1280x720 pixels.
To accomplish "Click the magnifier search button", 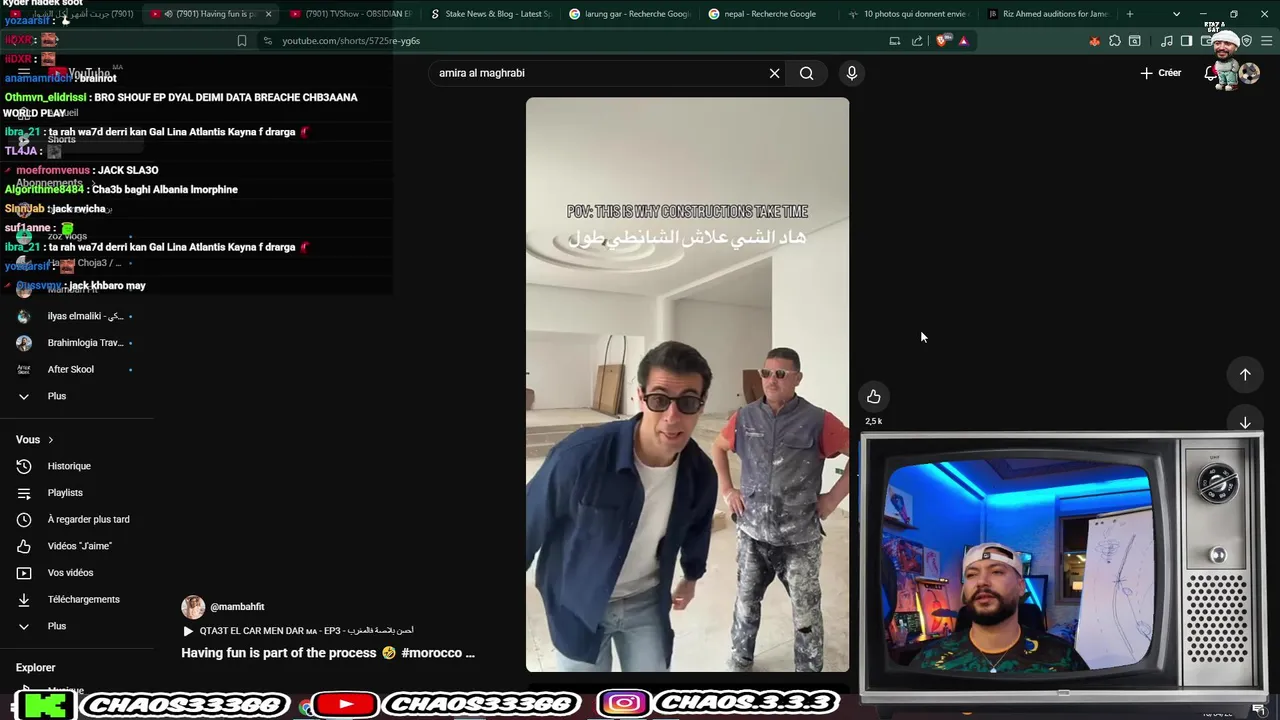I will [x=806, y=73].
